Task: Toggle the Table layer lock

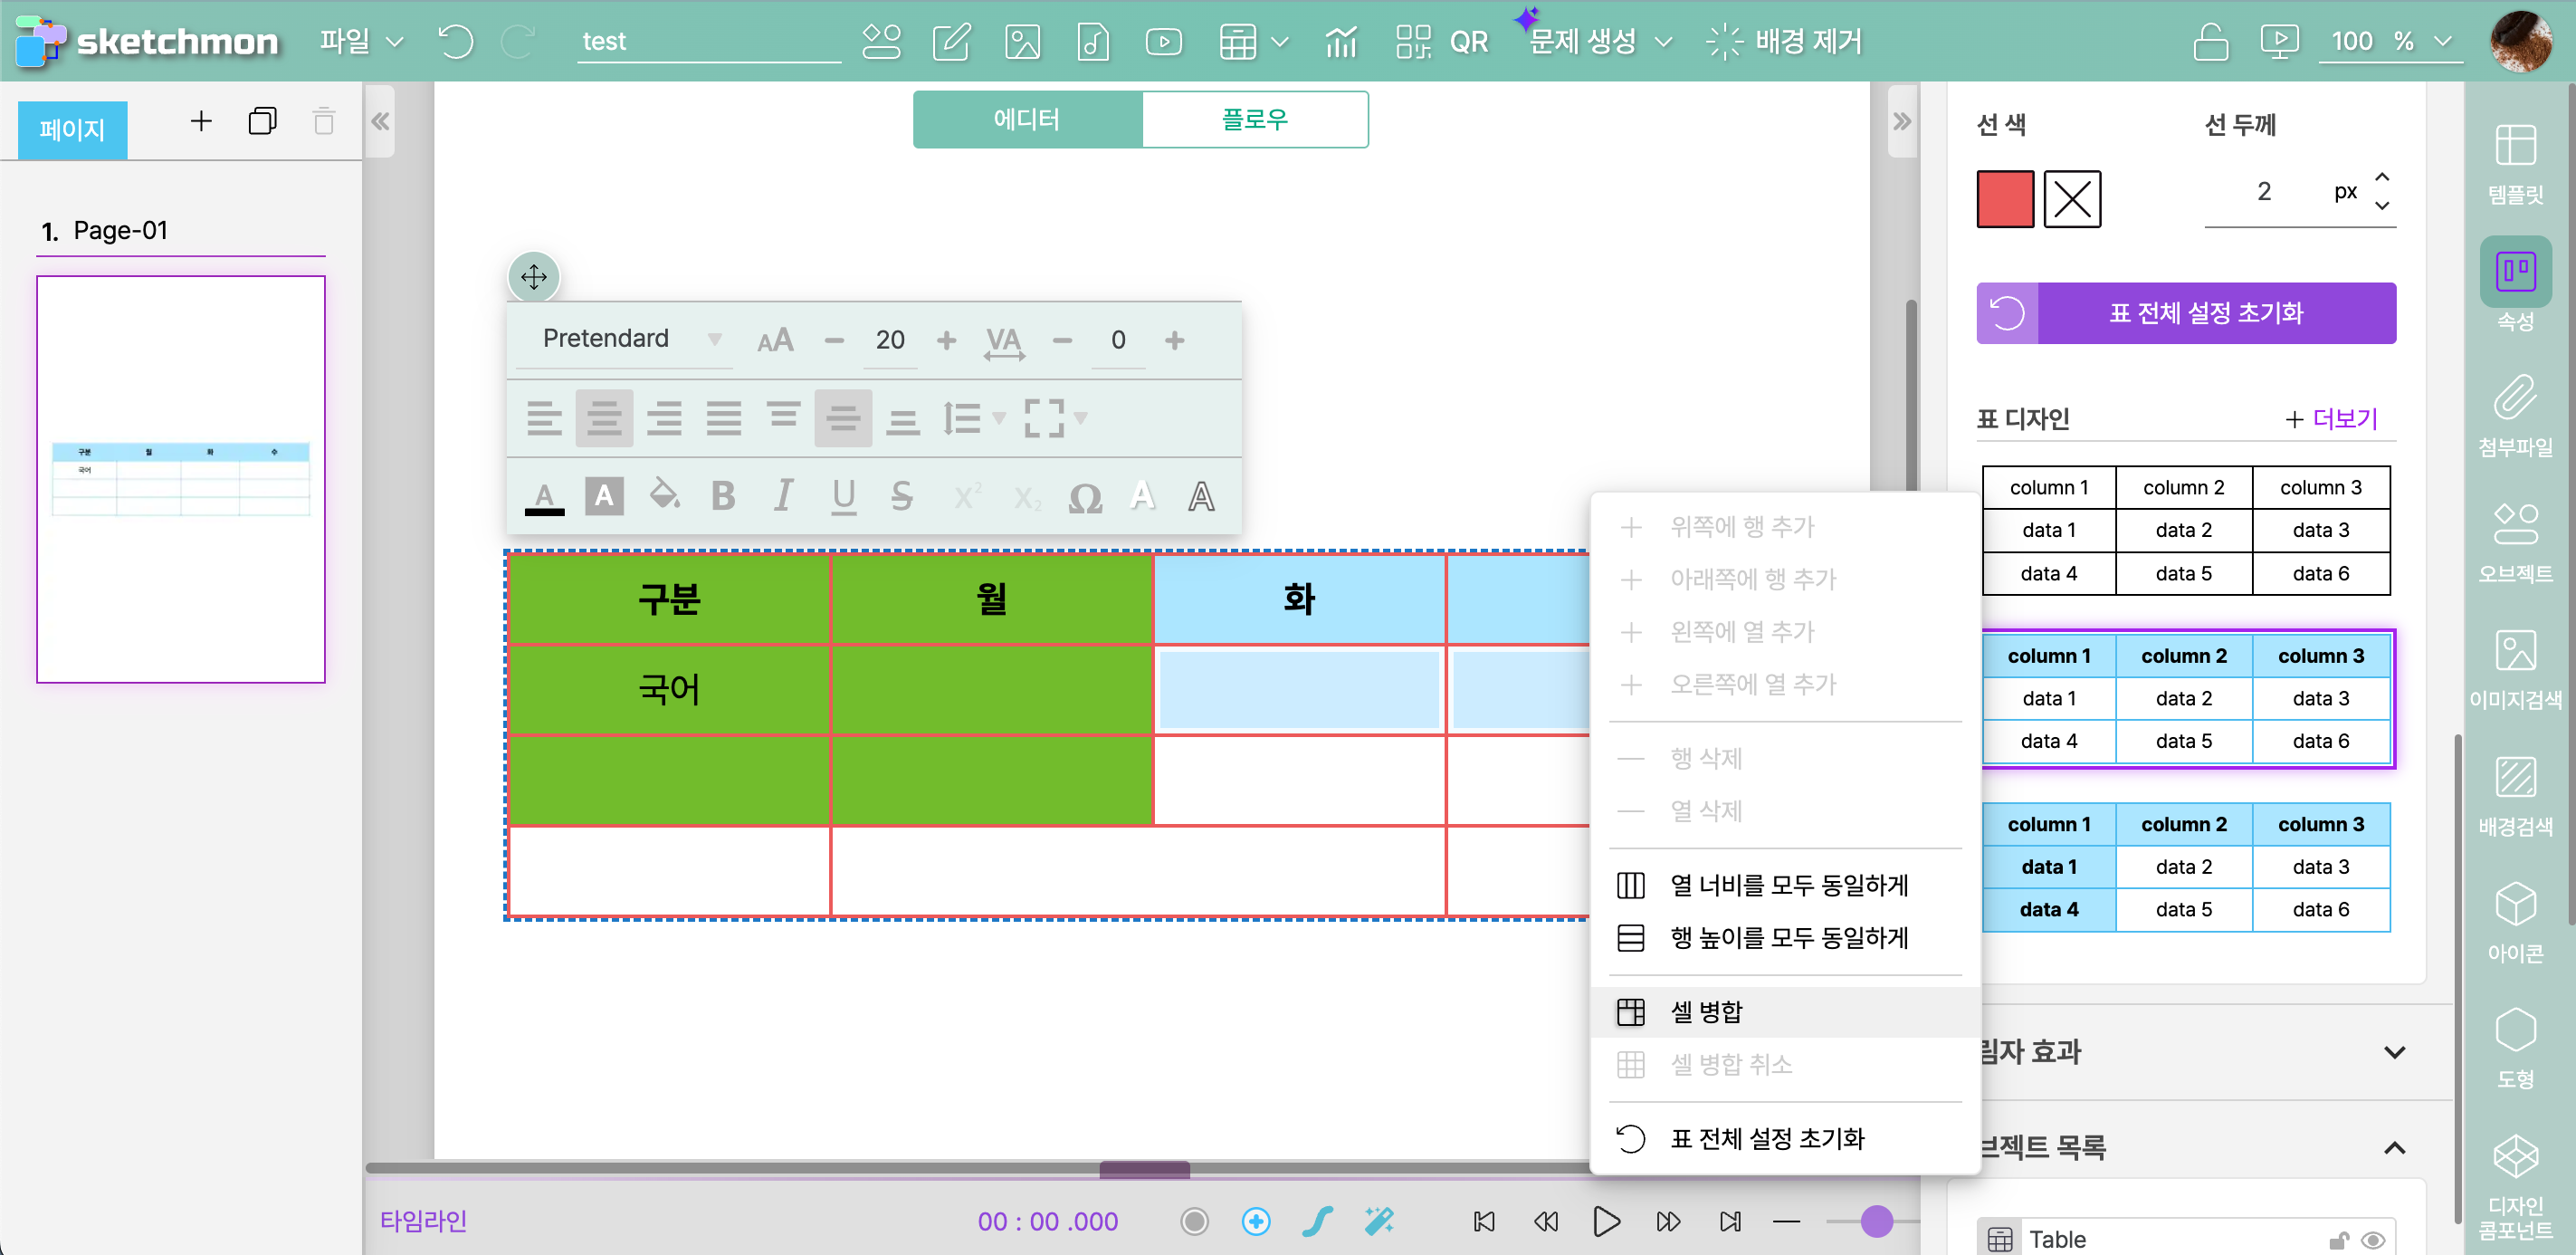Action: click(x=2338, y=1240)
